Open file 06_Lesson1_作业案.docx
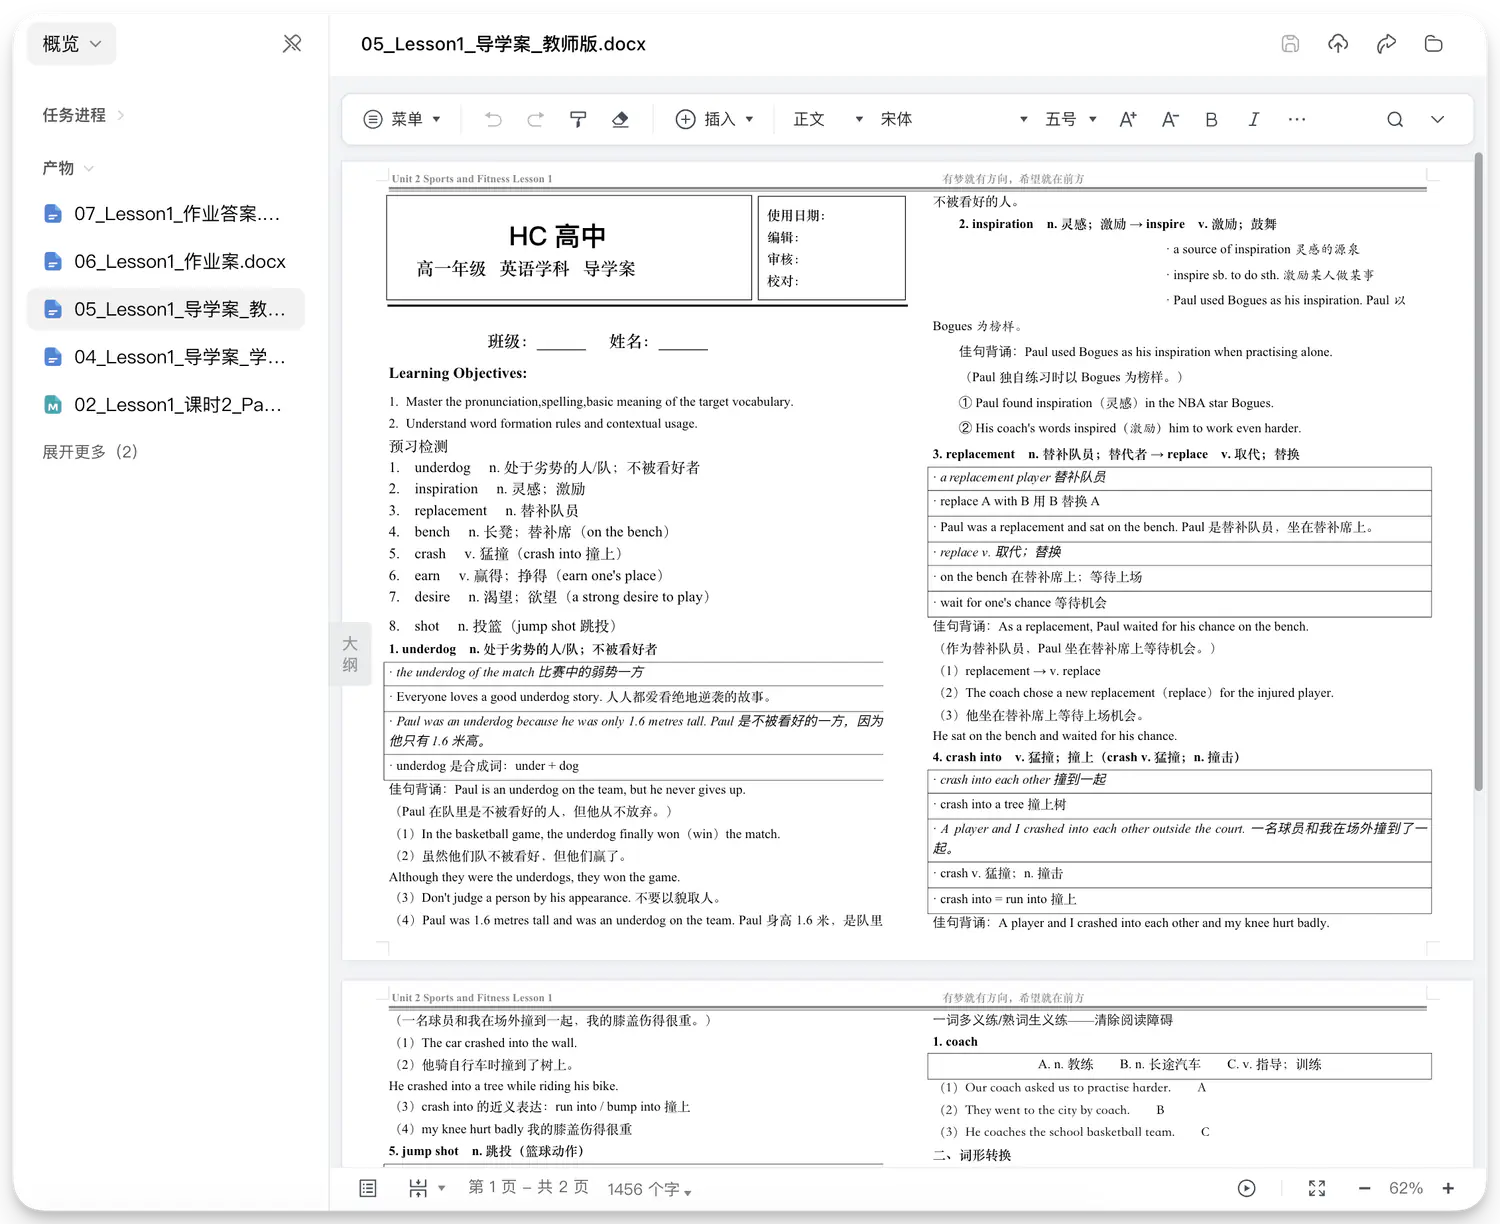The width and height of the screenshot is (1500, 1224). [165, 262]
